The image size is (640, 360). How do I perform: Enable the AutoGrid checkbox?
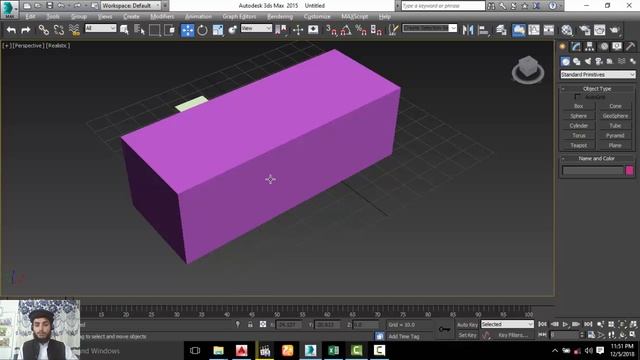tap(577, 97)
